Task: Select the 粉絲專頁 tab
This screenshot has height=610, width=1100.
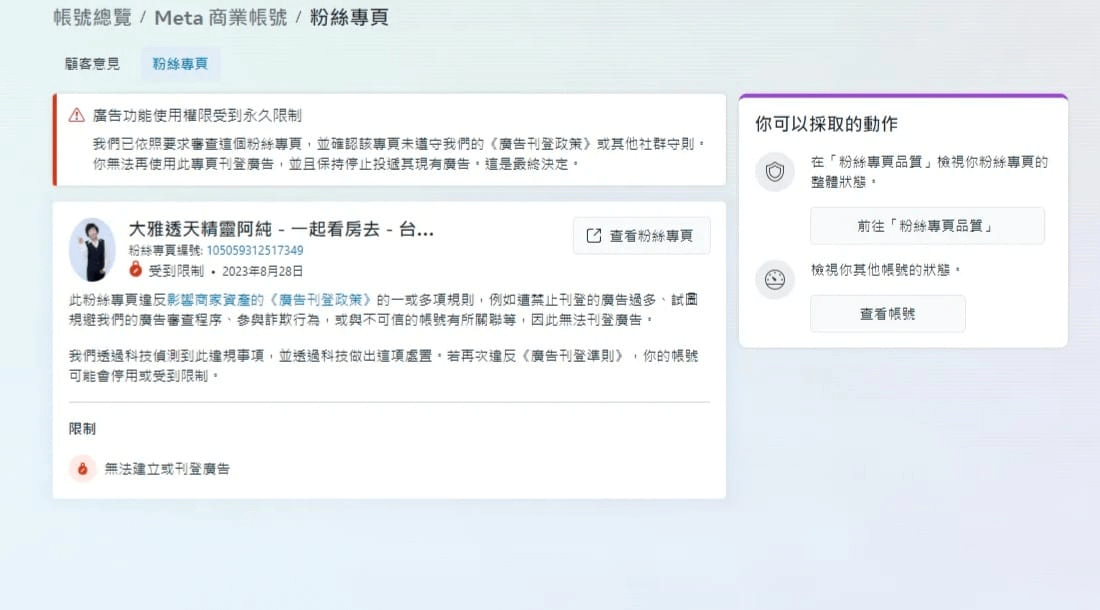Action: point(180,64)
